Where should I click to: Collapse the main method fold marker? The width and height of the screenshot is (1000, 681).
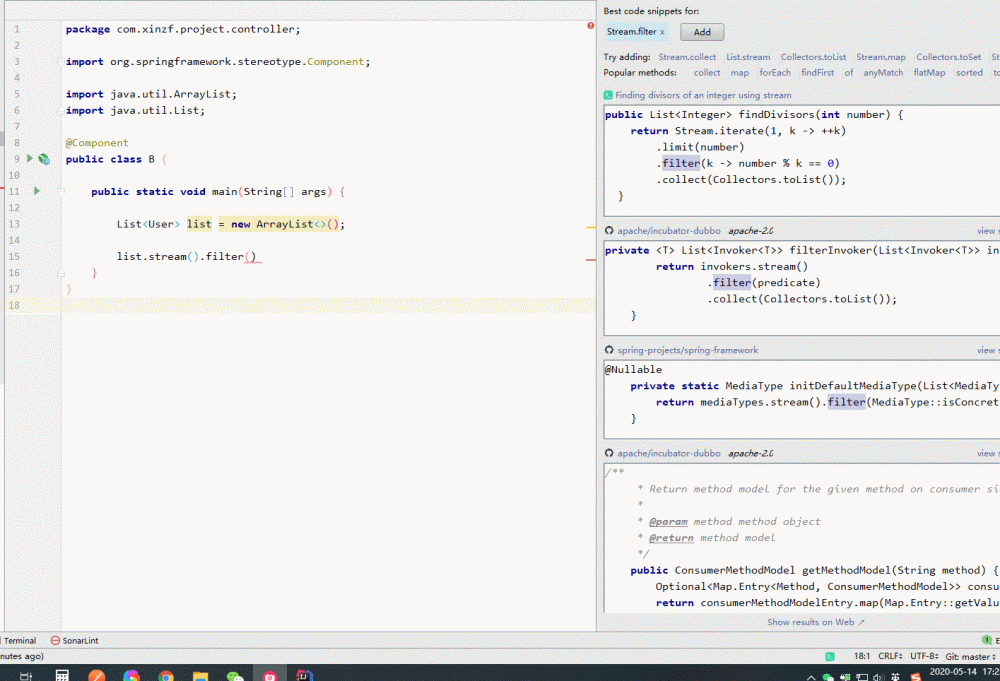coord(61,191)
